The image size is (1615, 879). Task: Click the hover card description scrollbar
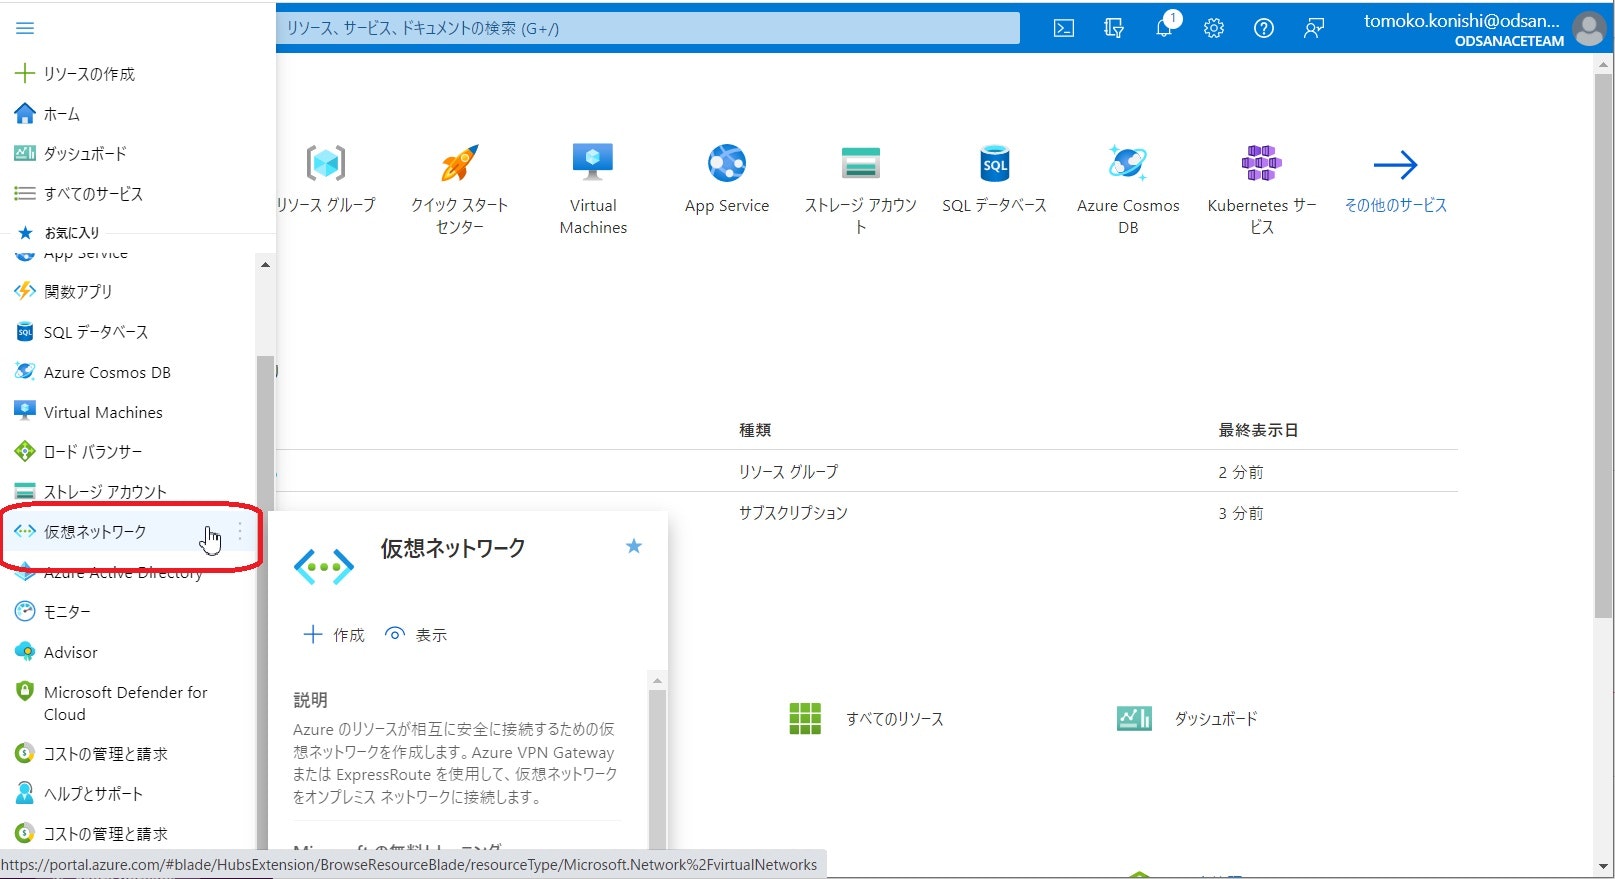657,770
